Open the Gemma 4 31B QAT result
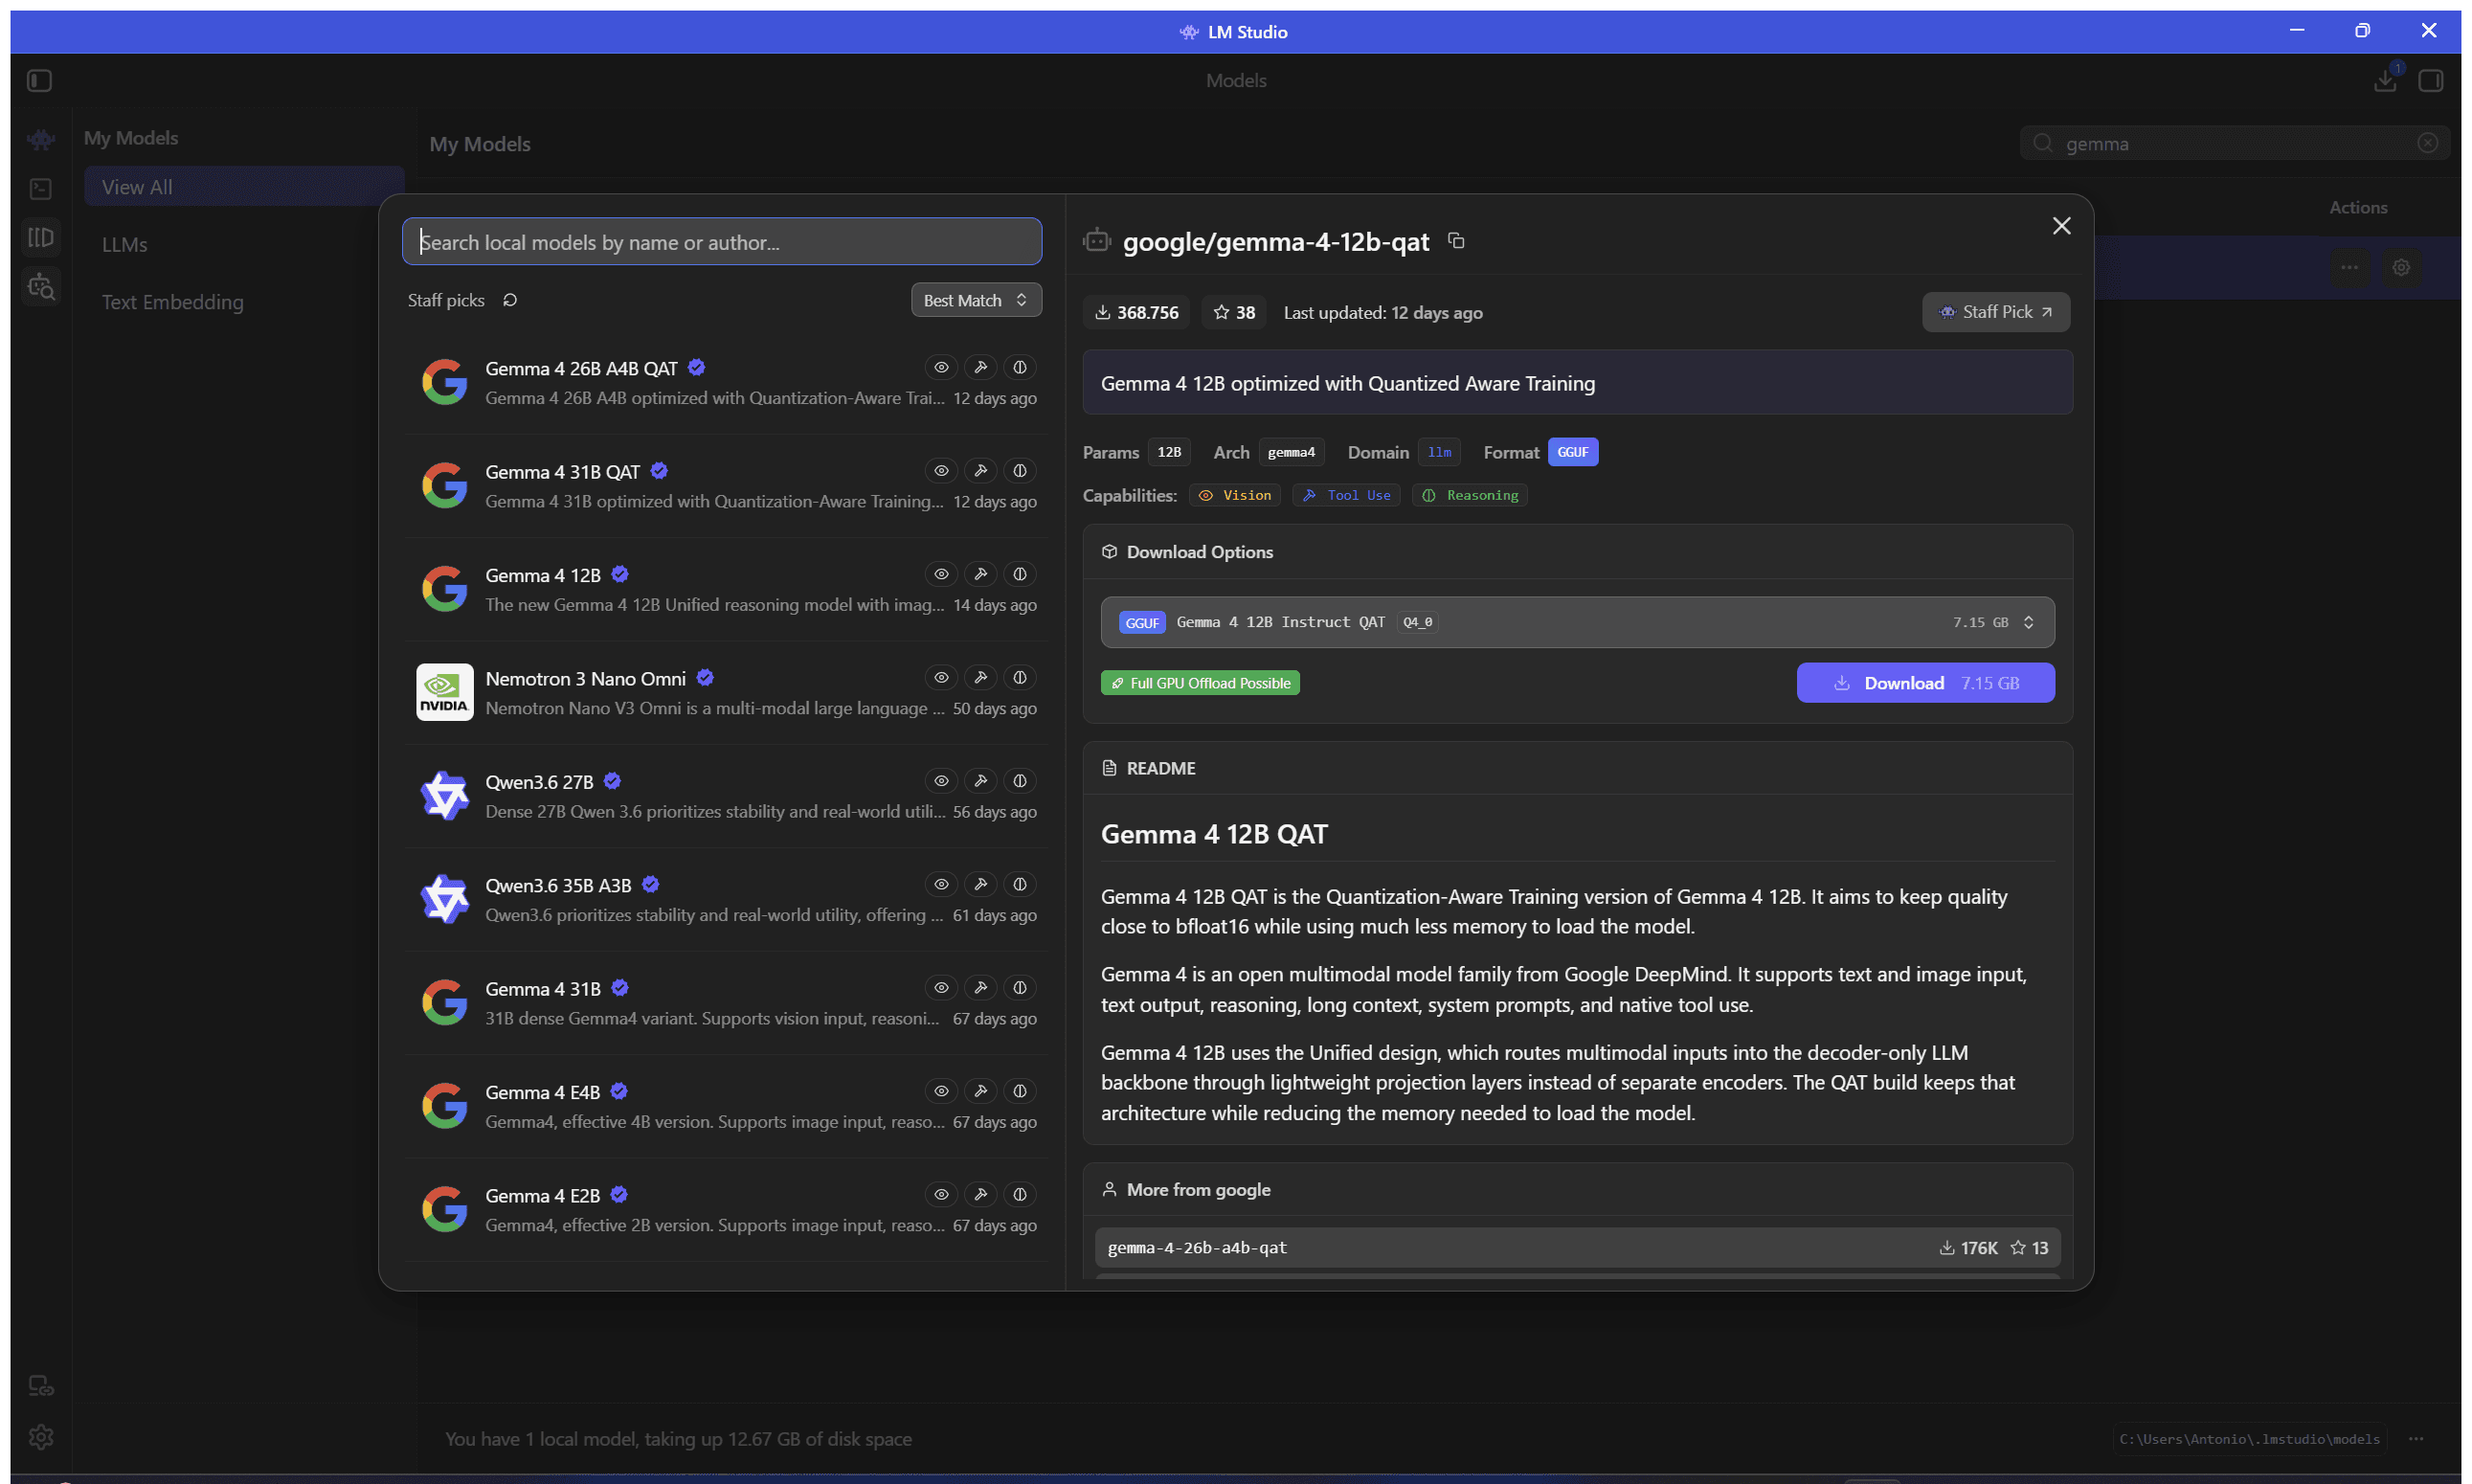Viewport: 2472px width, 1484px height. 726,486
